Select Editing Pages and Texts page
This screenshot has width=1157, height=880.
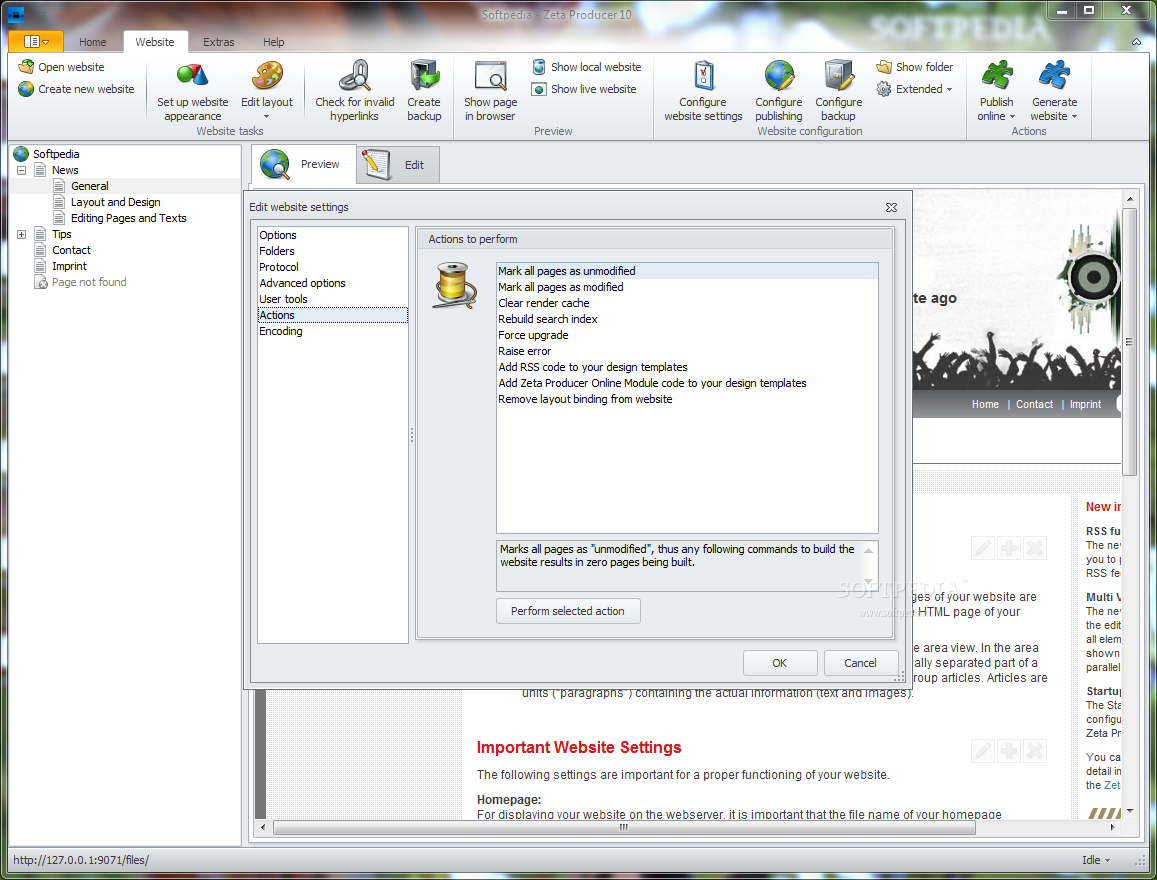[128, 218]
